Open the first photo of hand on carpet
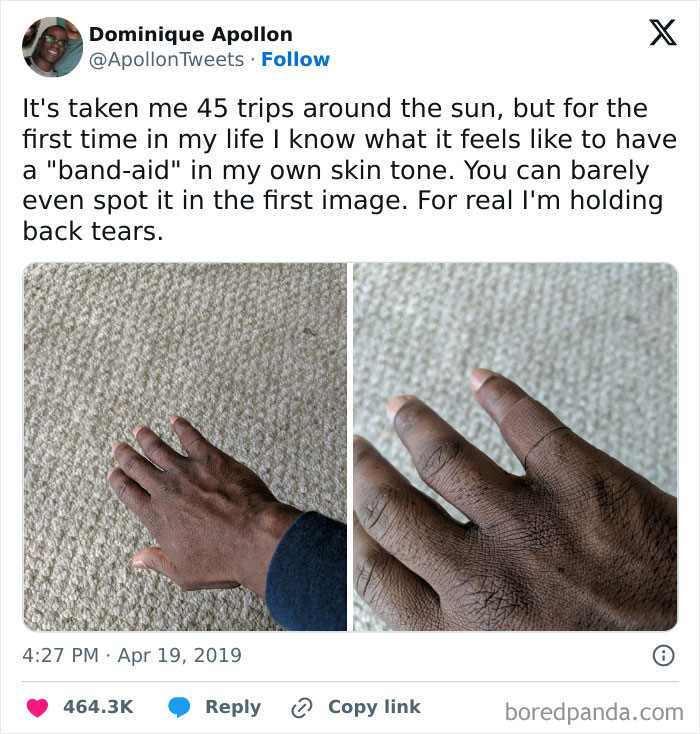The width and height of the screenshot is (700, 734). pos(185,447)
